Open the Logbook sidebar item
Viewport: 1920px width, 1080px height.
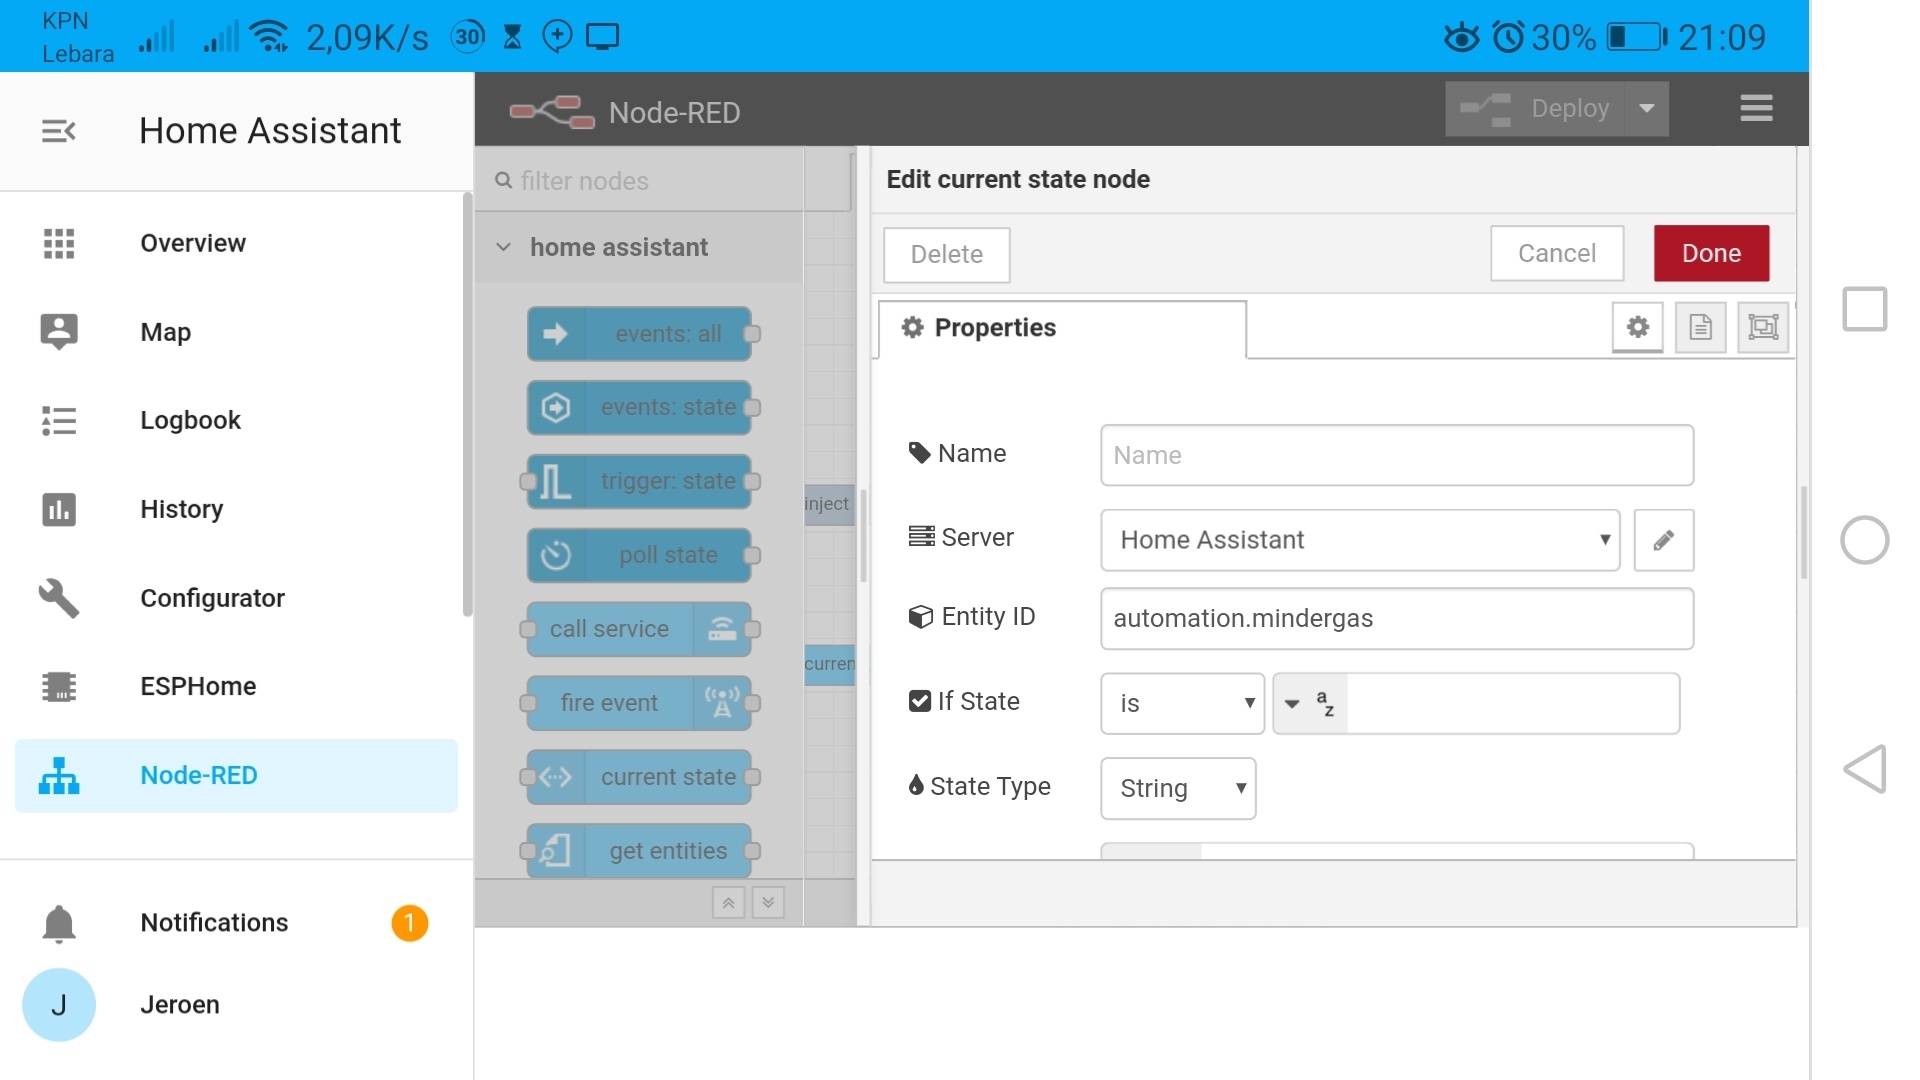click(x=190, y=420)
